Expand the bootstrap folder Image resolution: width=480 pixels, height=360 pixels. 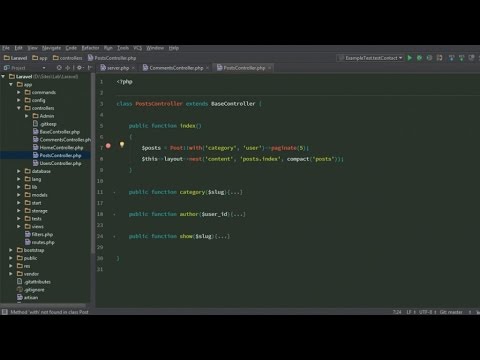click(11, 250)
